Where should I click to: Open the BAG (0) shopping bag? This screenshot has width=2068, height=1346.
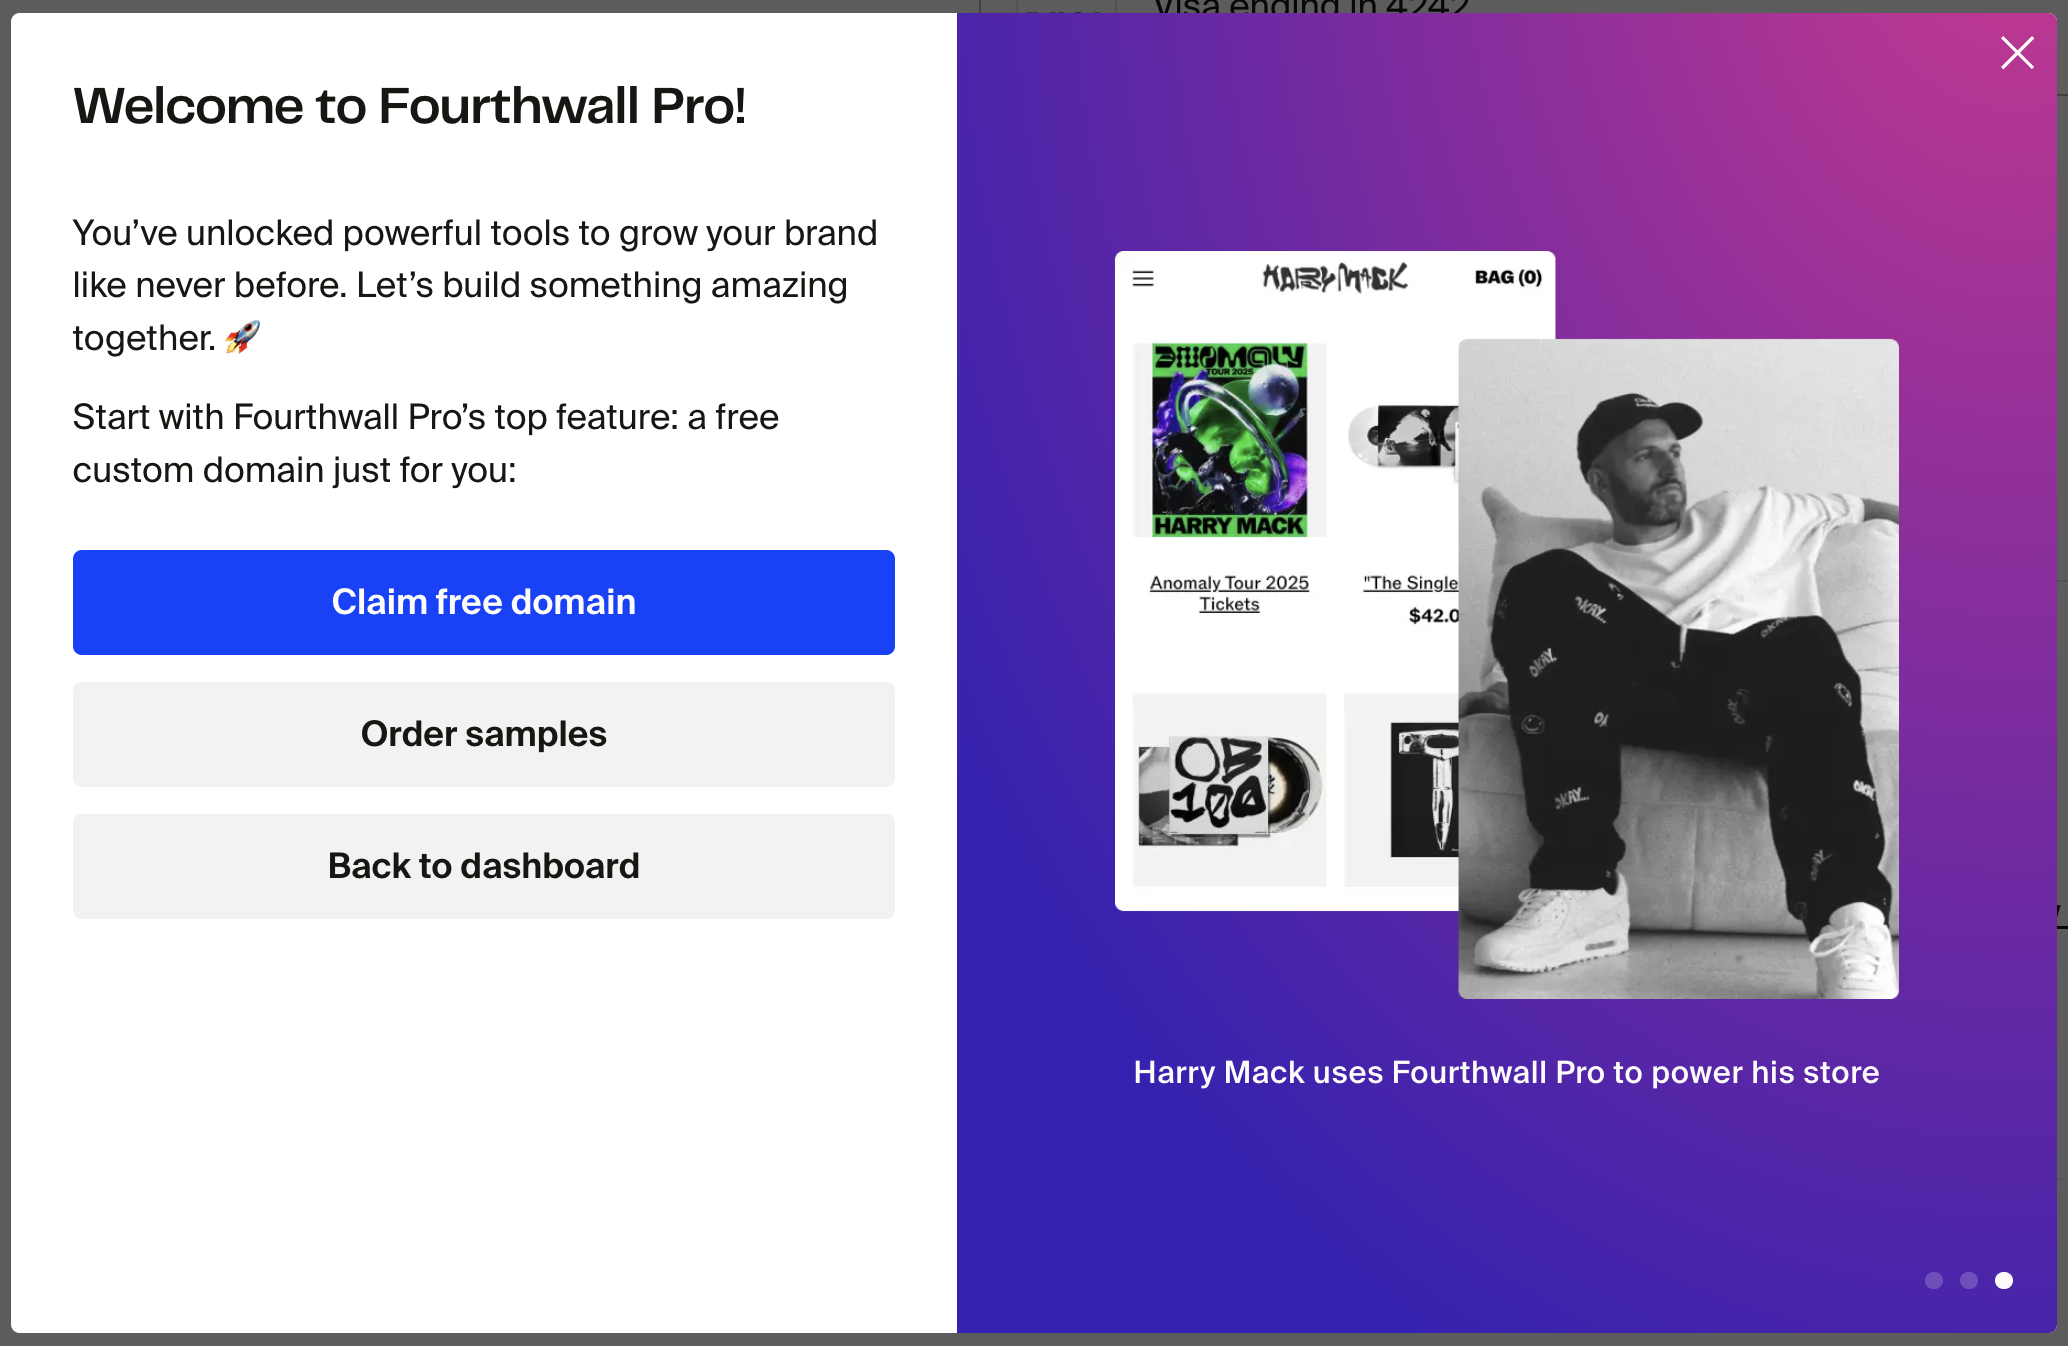click(1508, 280)
